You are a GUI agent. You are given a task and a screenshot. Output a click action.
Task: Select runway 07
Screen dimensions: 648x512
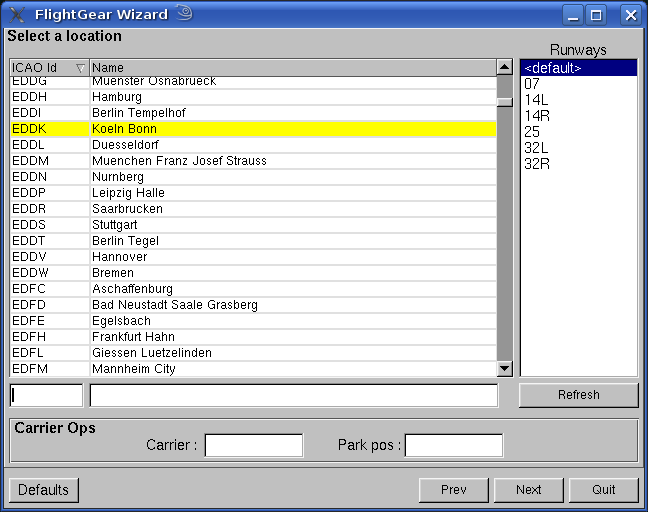[x=579, y=84]
